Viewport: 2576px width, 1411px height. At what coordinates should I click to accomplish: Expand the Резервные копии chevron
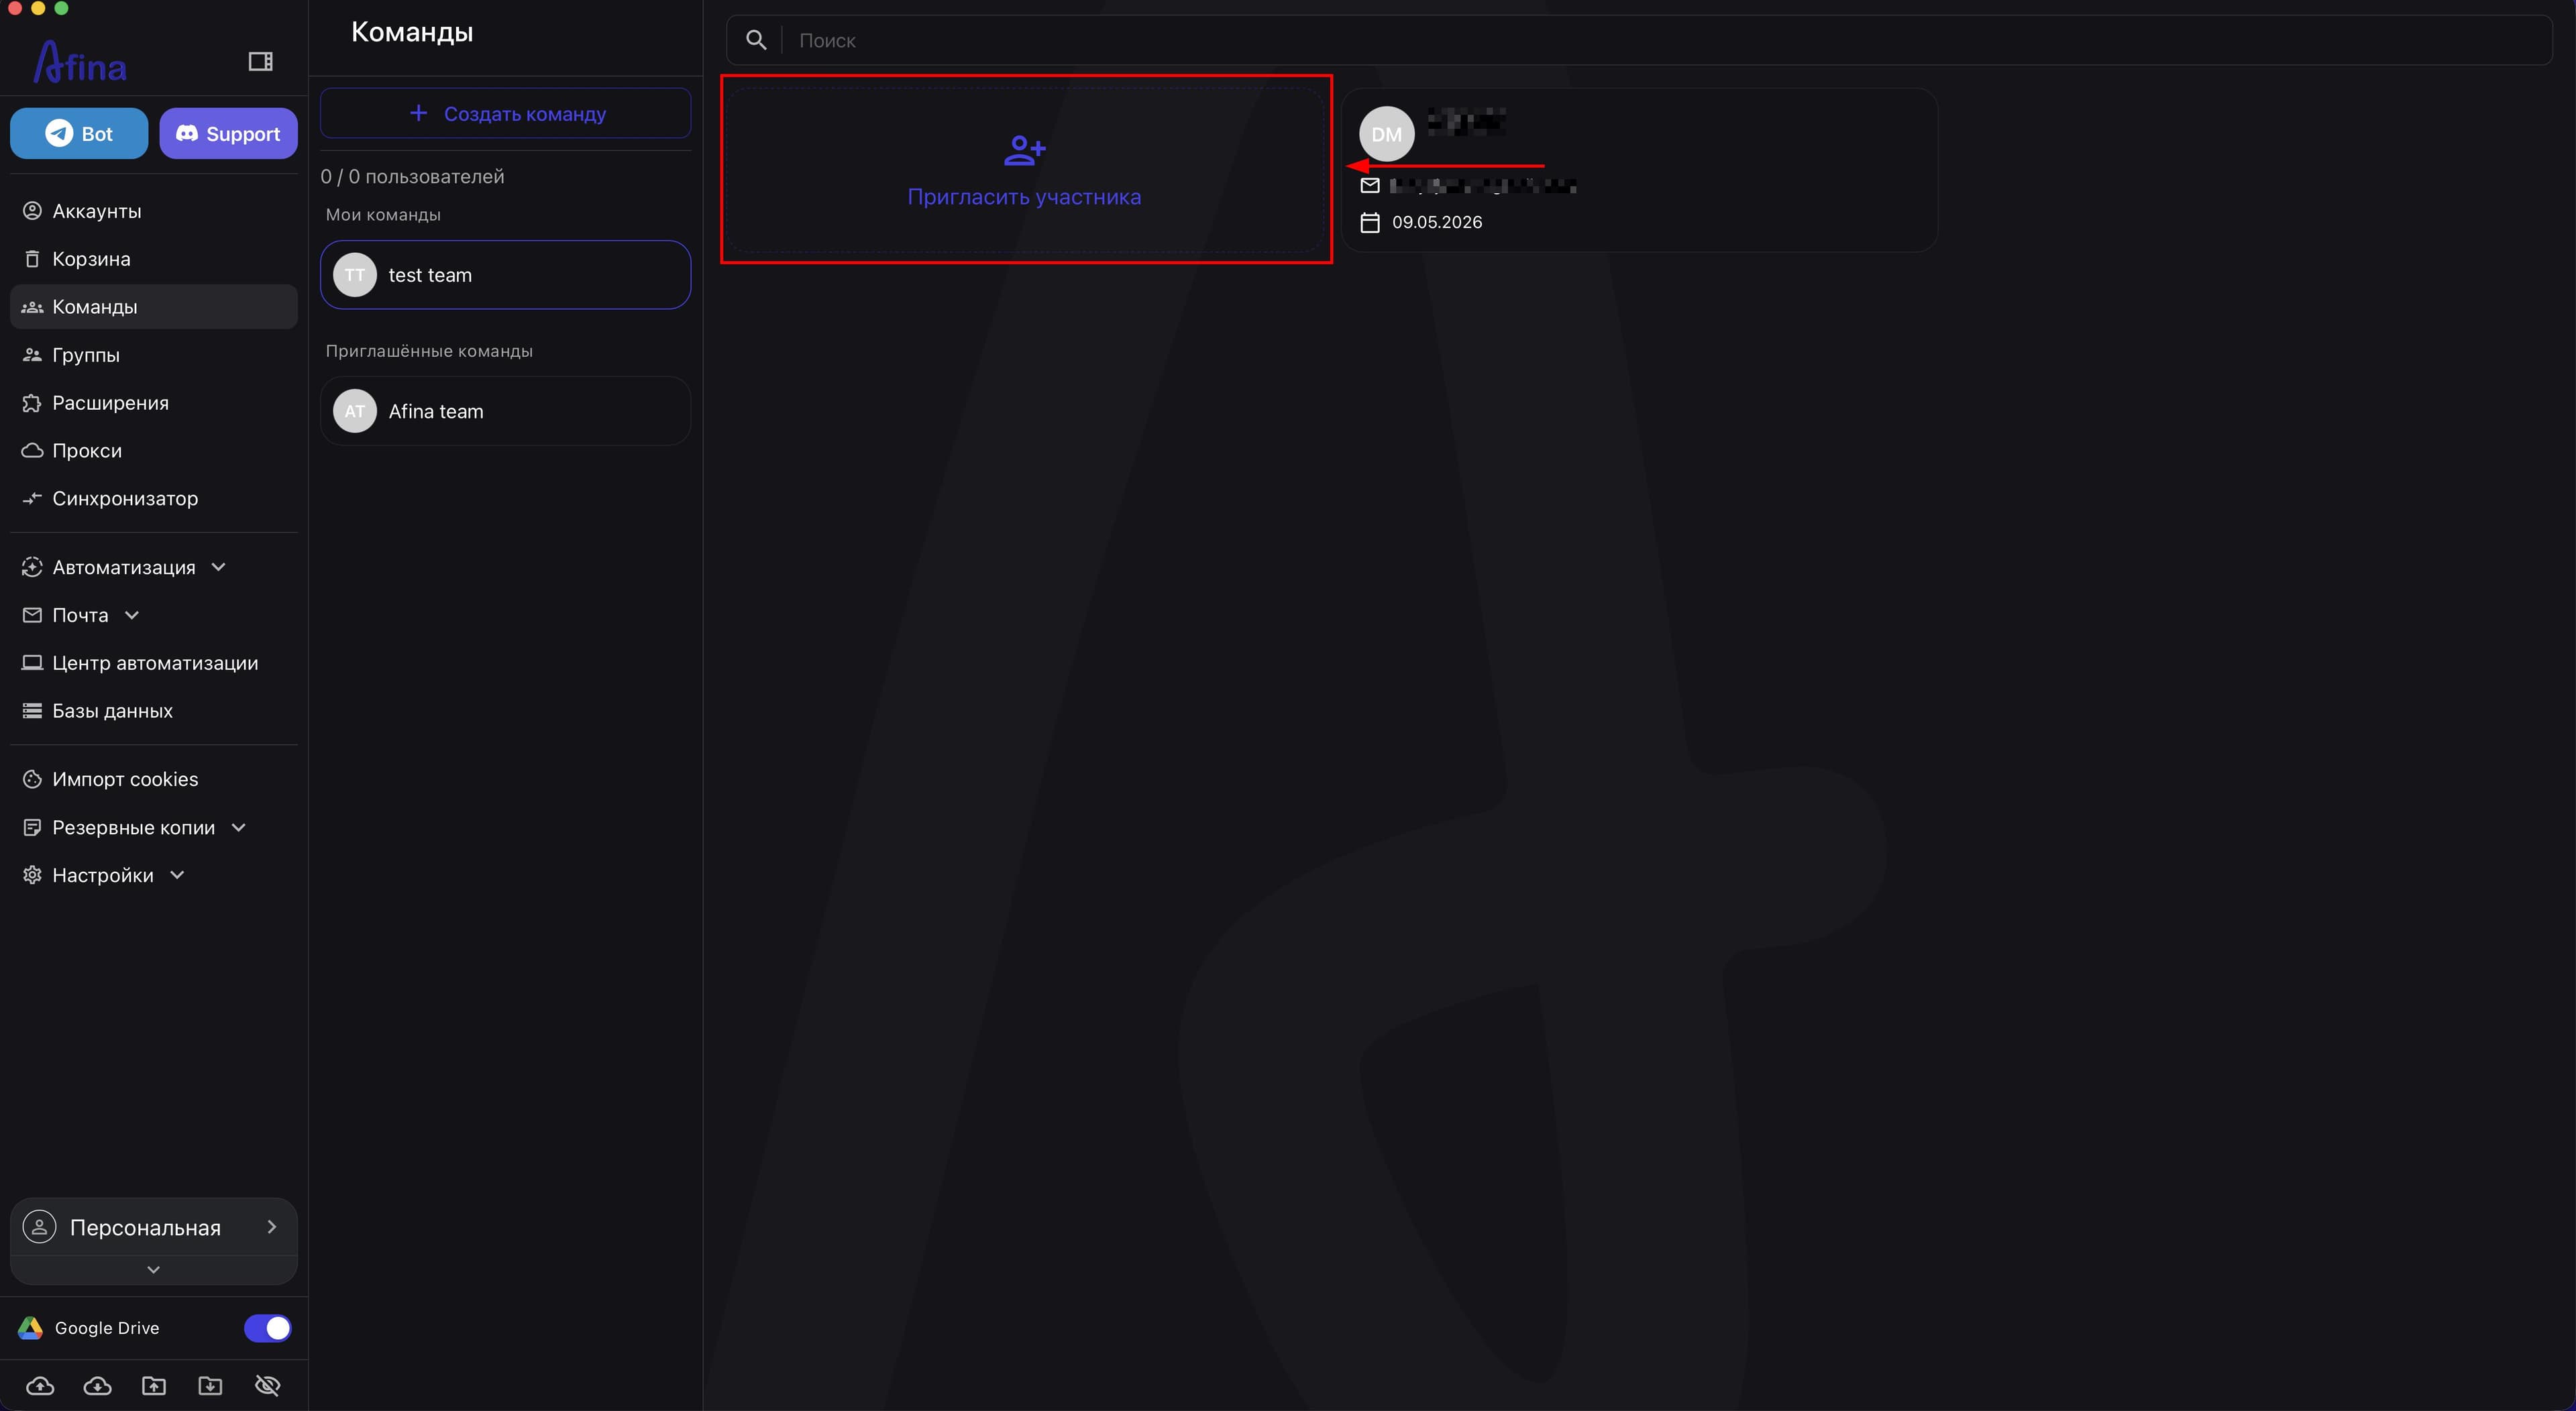pyautogui.click(x=239, y=827)
